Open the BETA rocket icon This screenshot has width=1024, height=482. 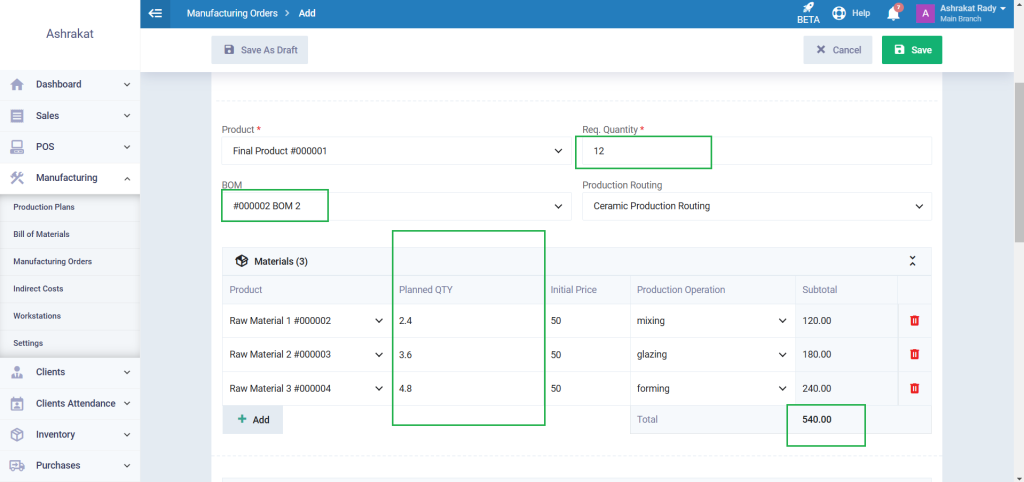(x=808, y=8)
